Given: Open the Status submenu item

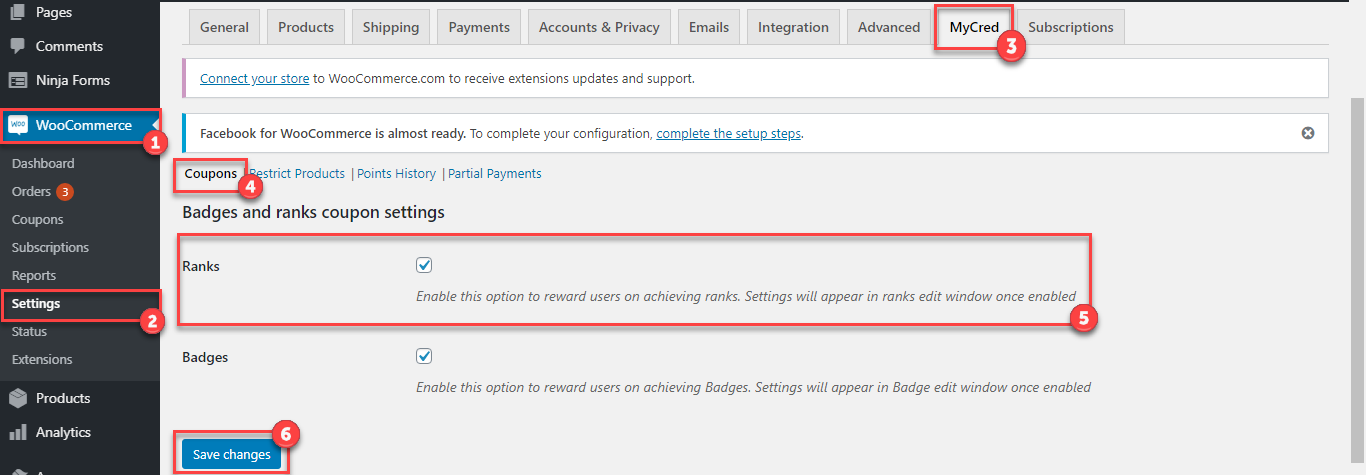Looking at the screenshot, I should [x=29, y=331].
